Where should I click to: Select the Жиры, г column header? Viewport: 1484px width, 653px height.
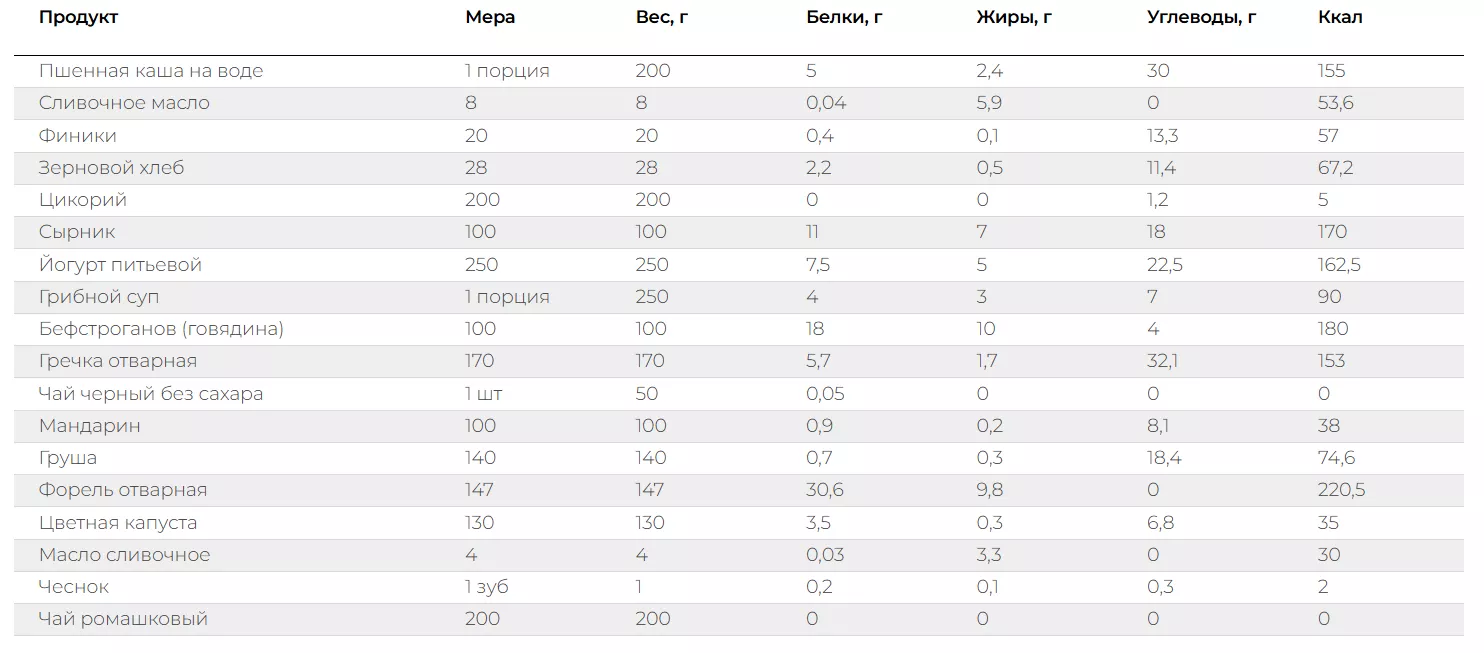point(1014,17)
